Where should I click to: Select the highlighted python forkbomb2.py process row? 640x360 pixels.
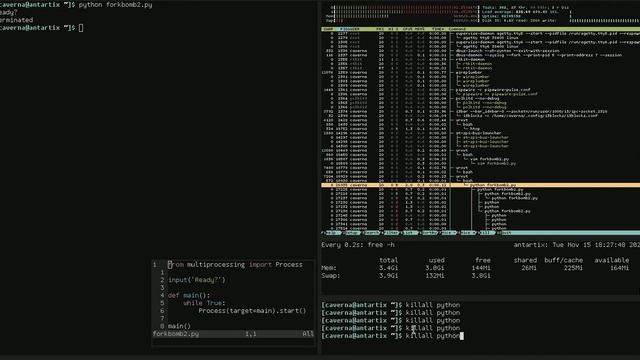pos(480,185)
